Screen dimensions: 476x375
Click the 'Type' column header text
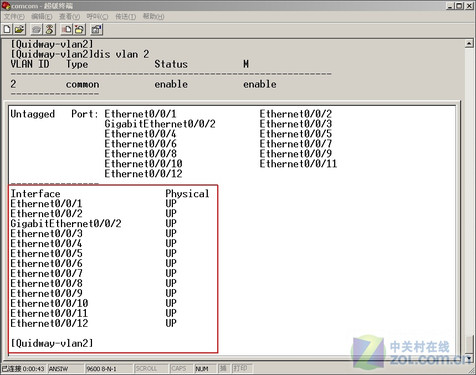tap(77, 64)
